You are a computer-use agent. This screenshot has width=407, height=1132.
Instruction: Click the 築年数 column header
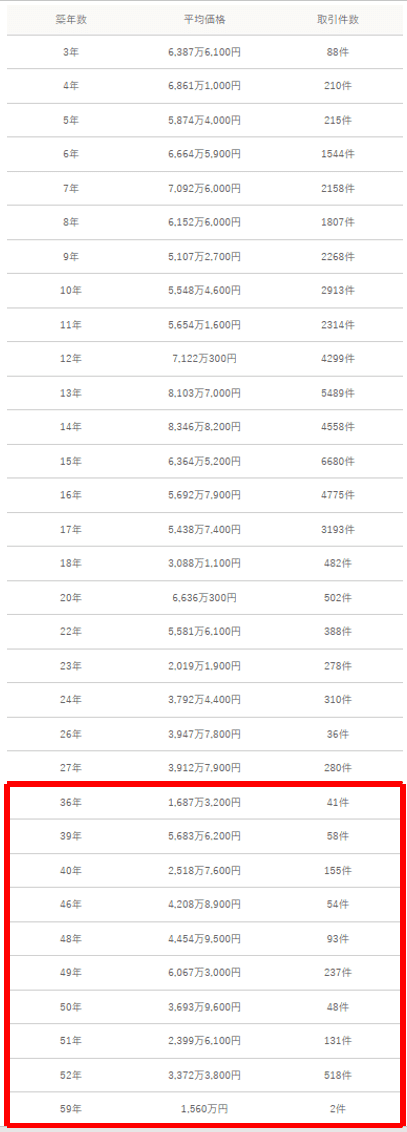pos(71,19)
